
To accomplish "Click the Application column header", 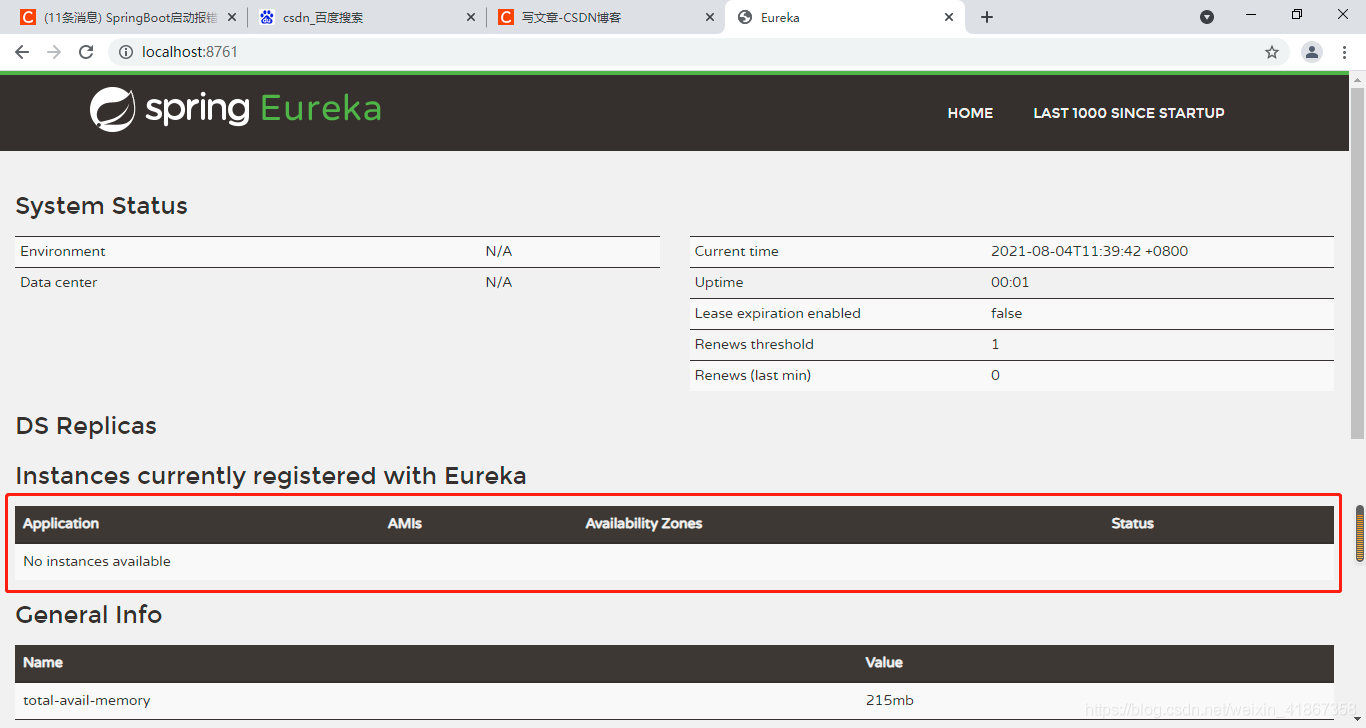I will pyautogui.click(x=61, y=524).
